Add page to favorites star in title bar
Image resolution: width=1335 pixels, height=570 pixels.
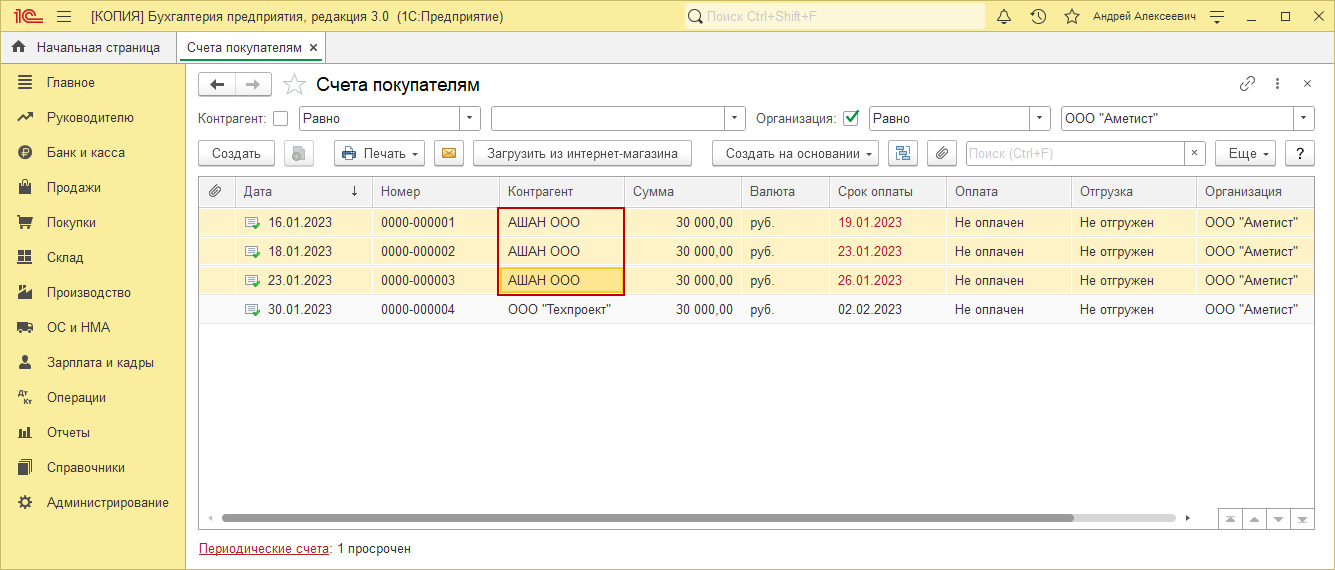(x=1072, y=17)
